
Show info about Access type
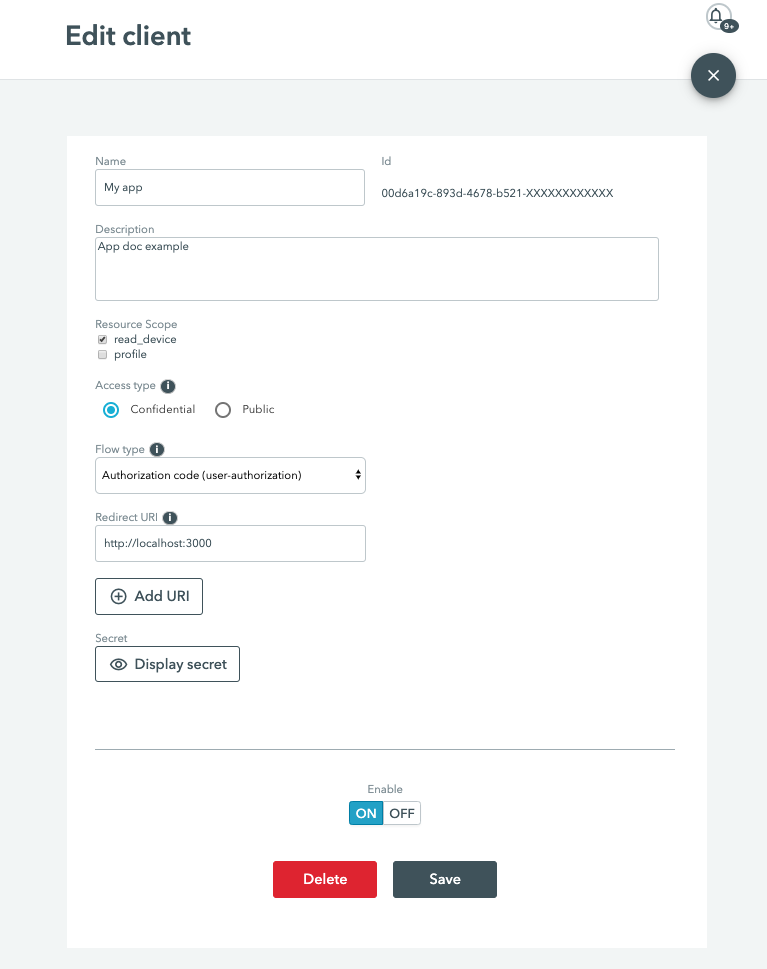[x=168, y=386]
